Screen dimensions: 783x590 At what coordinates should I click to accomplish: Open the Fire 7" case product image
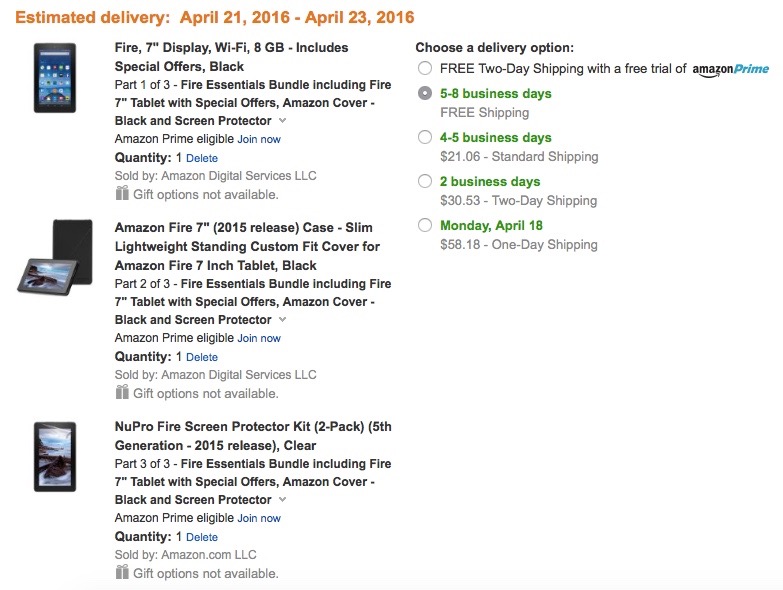coord(55,257)
